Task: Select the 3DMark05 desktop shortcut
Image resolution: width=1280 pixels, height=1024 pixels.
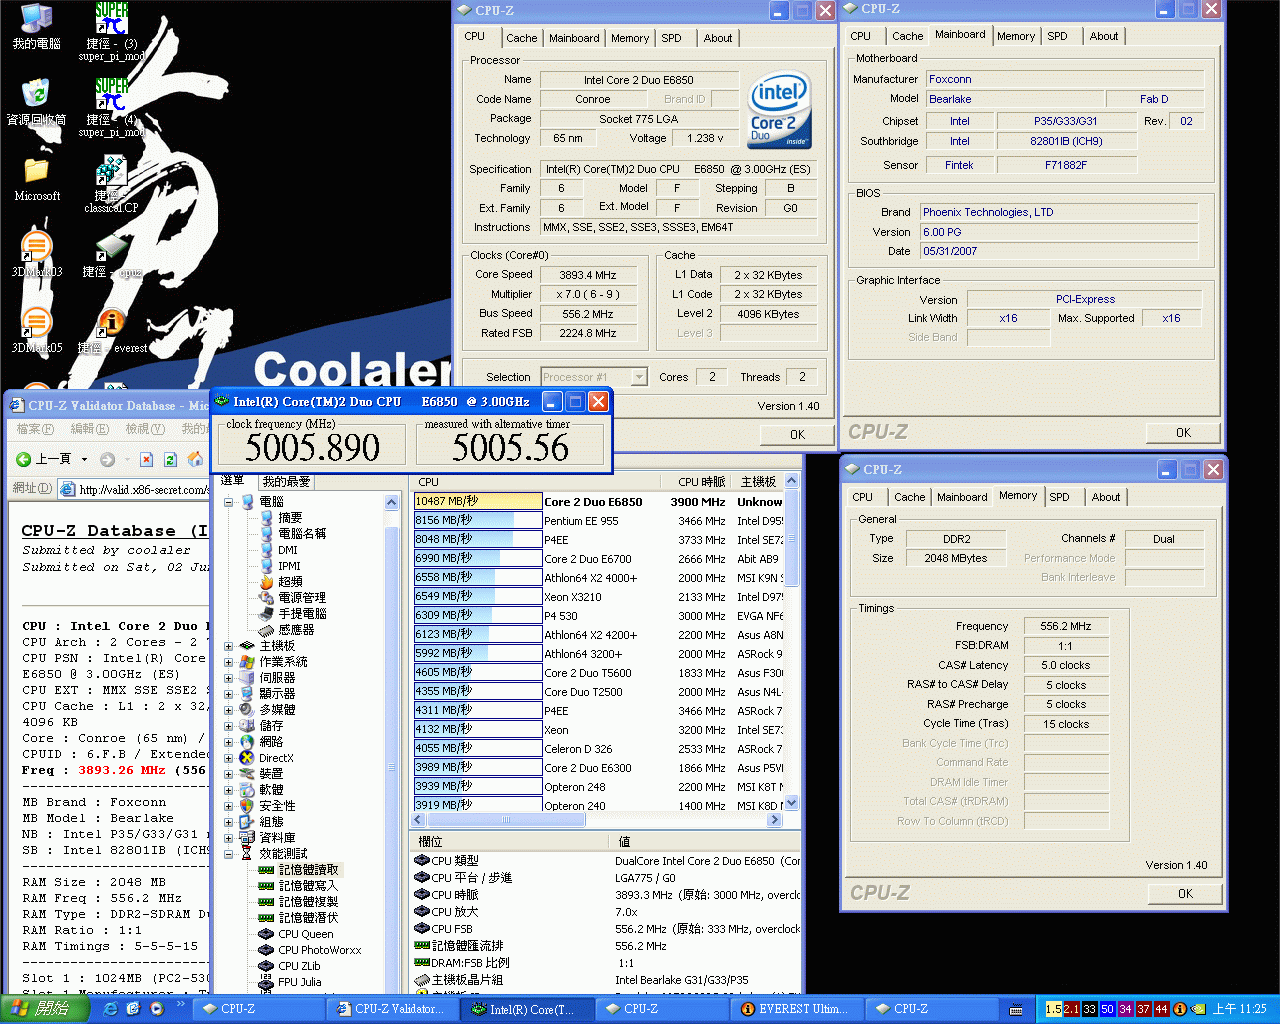Action: pos(36,330)
